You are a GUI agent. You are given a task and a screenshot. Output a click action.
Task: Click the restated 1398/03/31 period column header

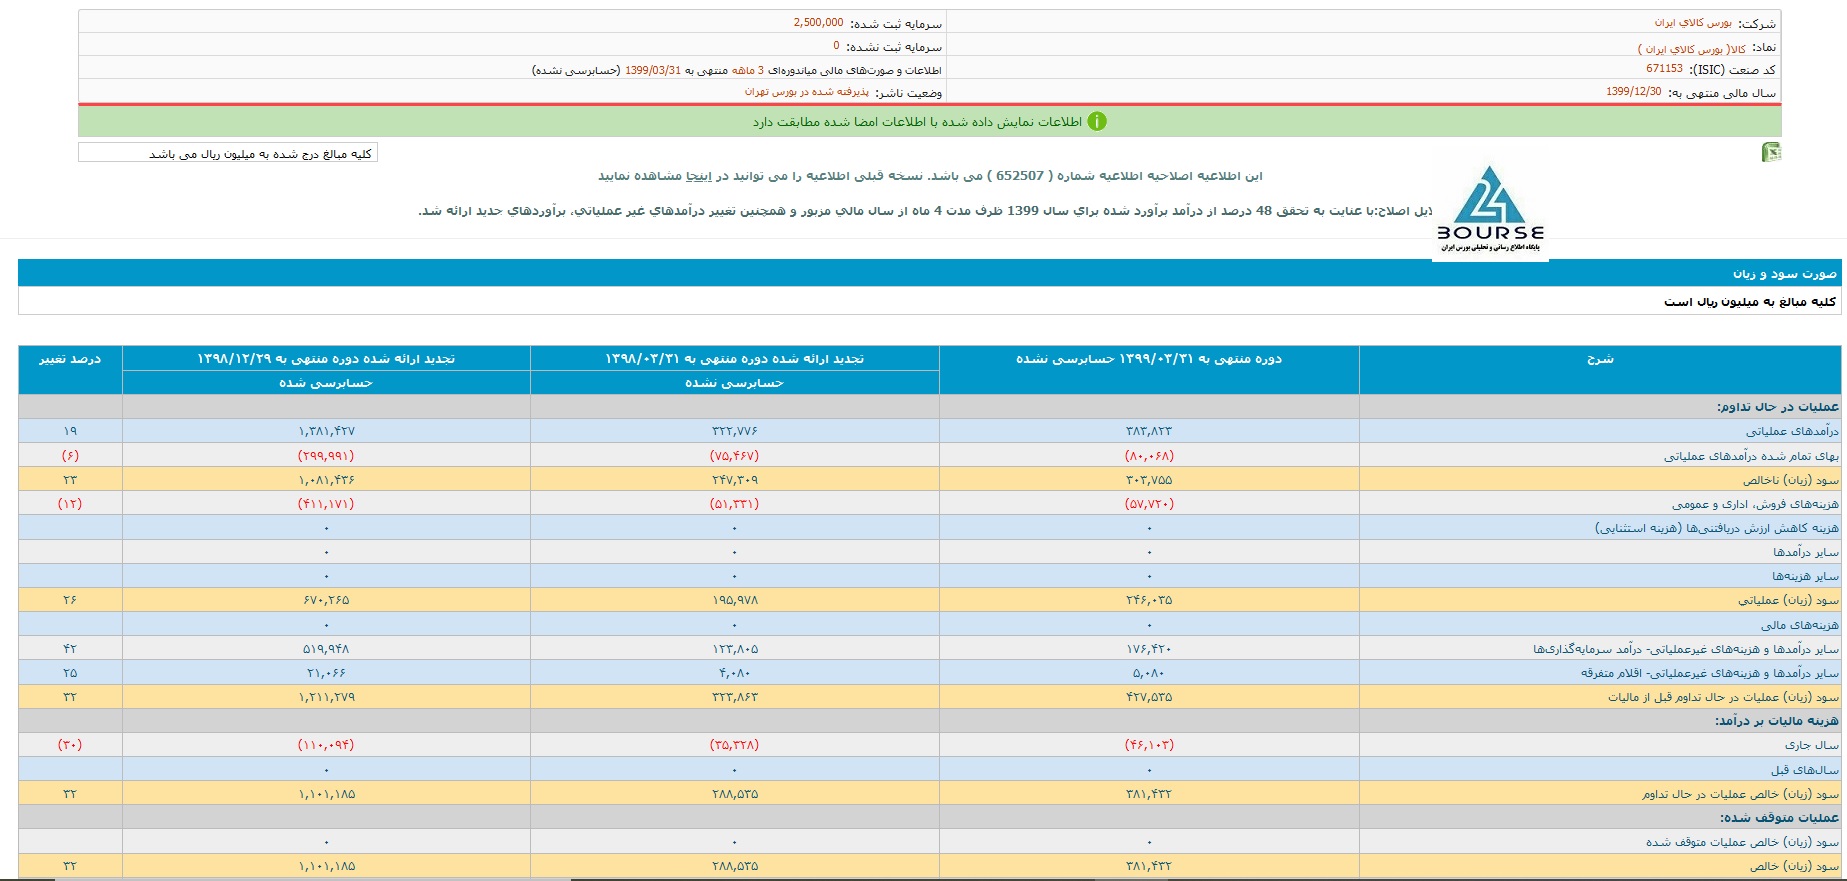click(735, 358)
